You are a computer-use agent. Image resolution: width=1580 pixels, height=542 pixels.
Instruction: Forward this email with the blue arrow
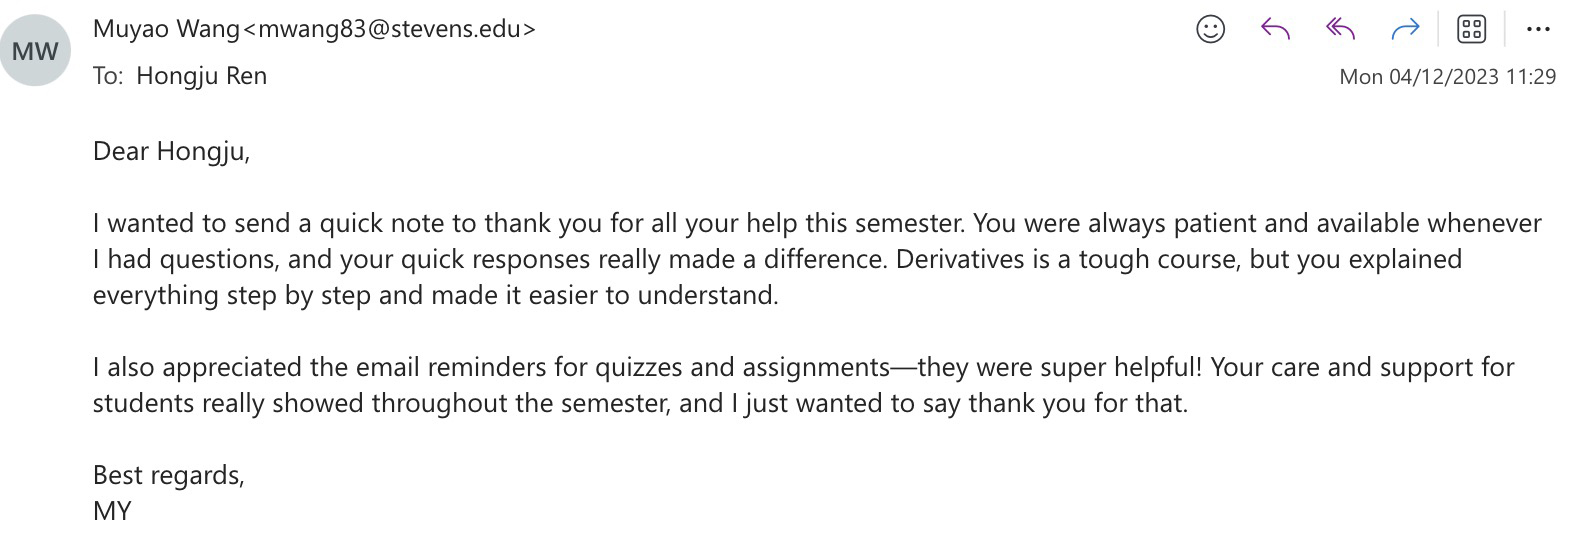[x=1405, y=30]
